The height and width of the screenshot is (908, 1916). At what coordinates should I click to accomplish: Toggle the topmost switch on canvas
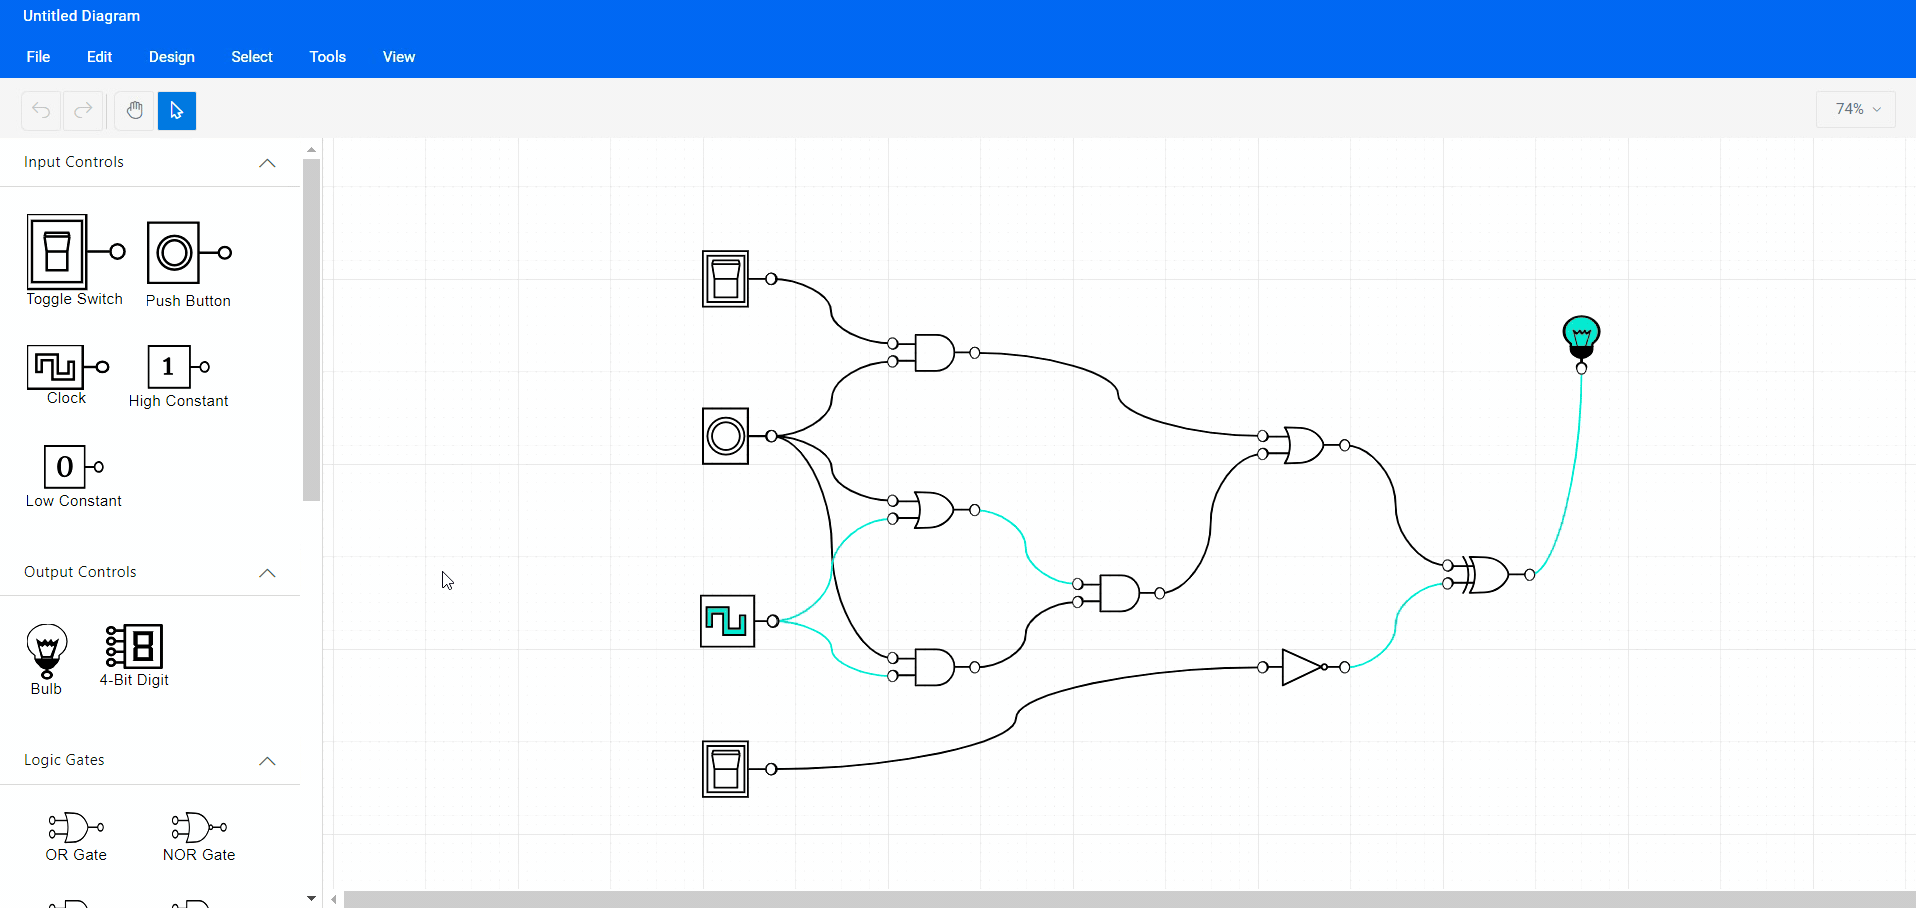click(725, 279)
